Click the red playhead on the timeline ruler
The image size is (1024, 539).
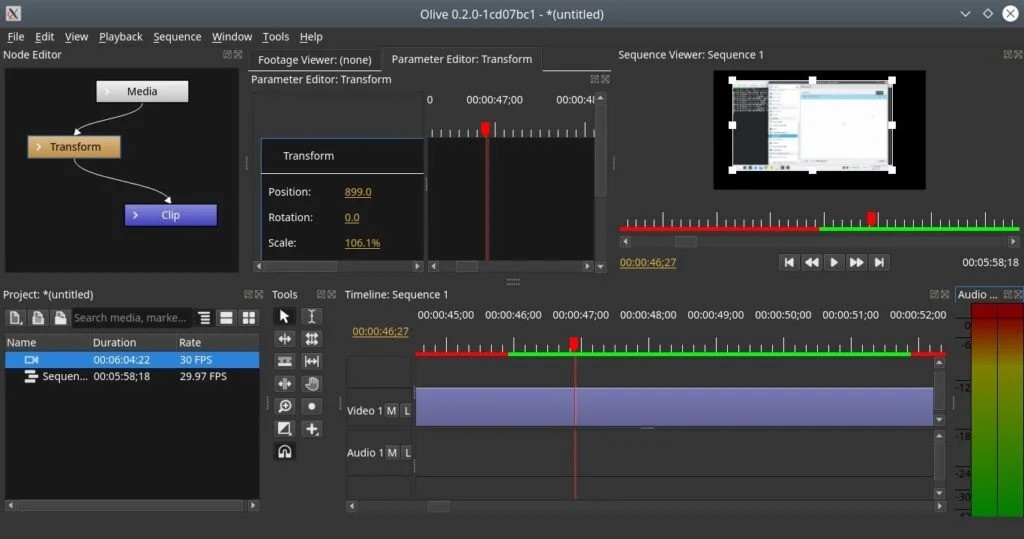pyautogui.click(x=574, y=344)
